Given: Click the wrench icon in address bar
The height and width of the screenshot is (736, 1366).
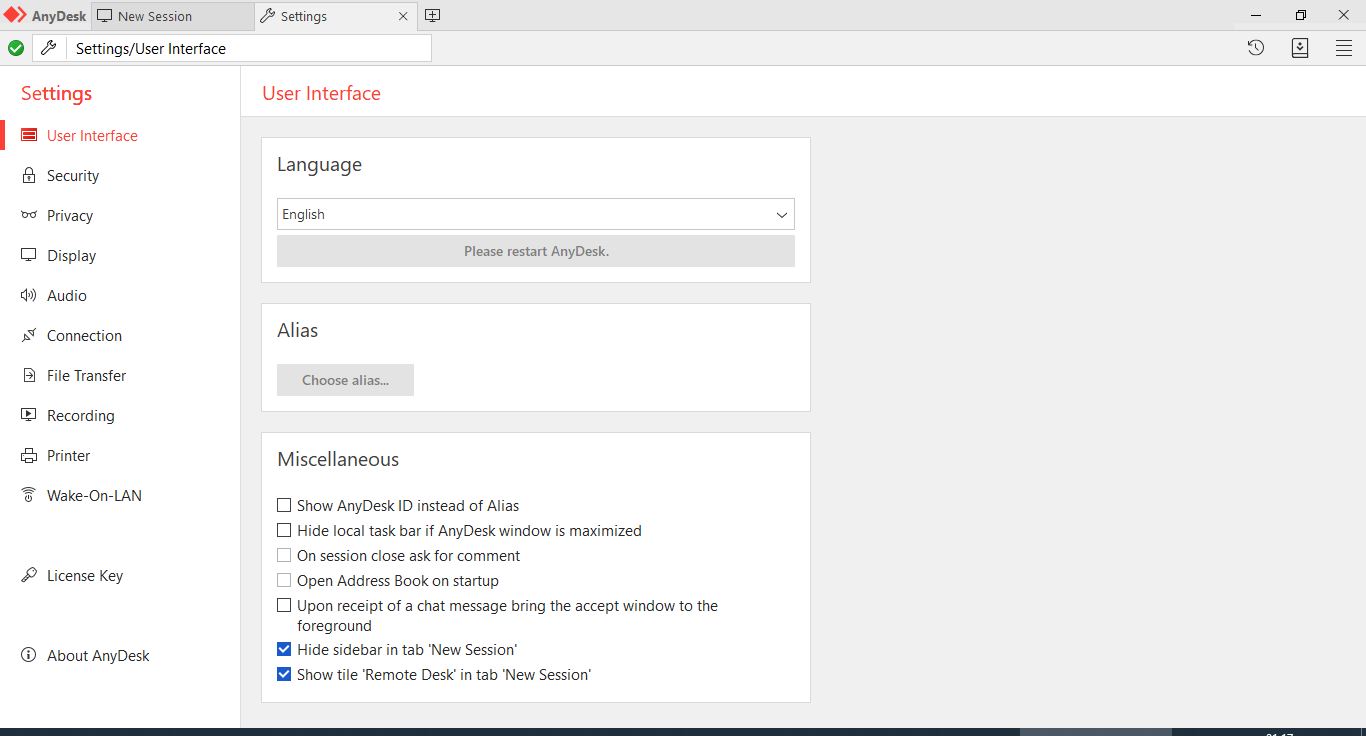Looking at the screenshot, I should pos(48,48).
